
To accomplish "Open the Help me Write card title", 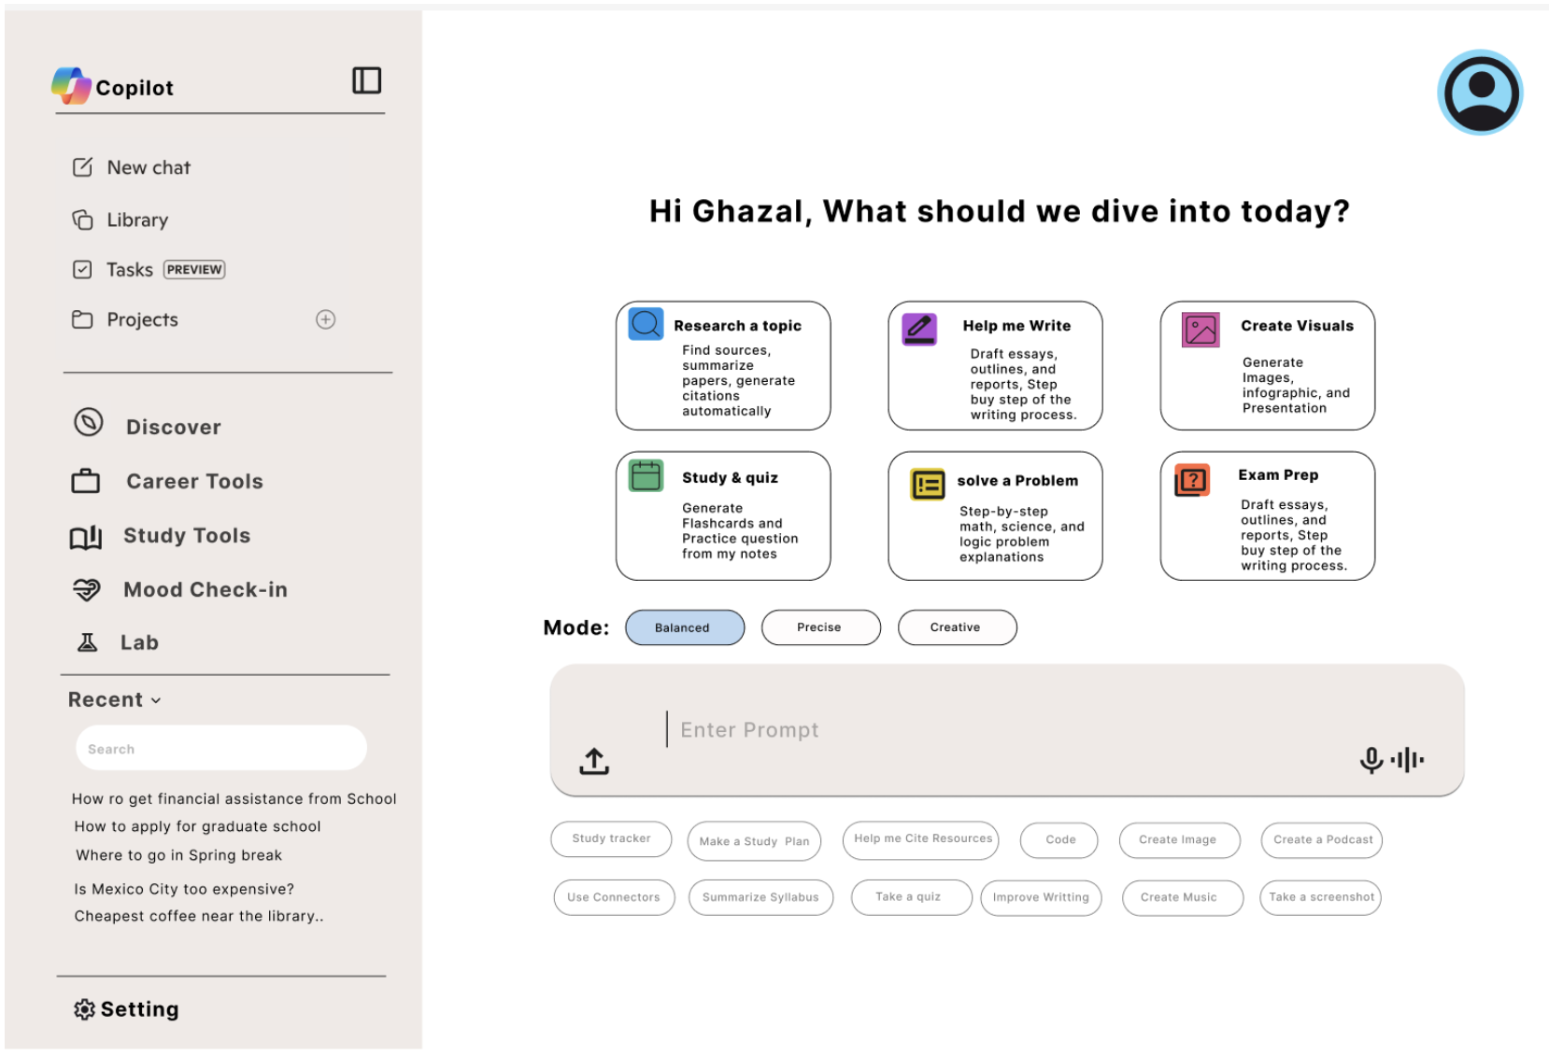I will (1017, 326).
